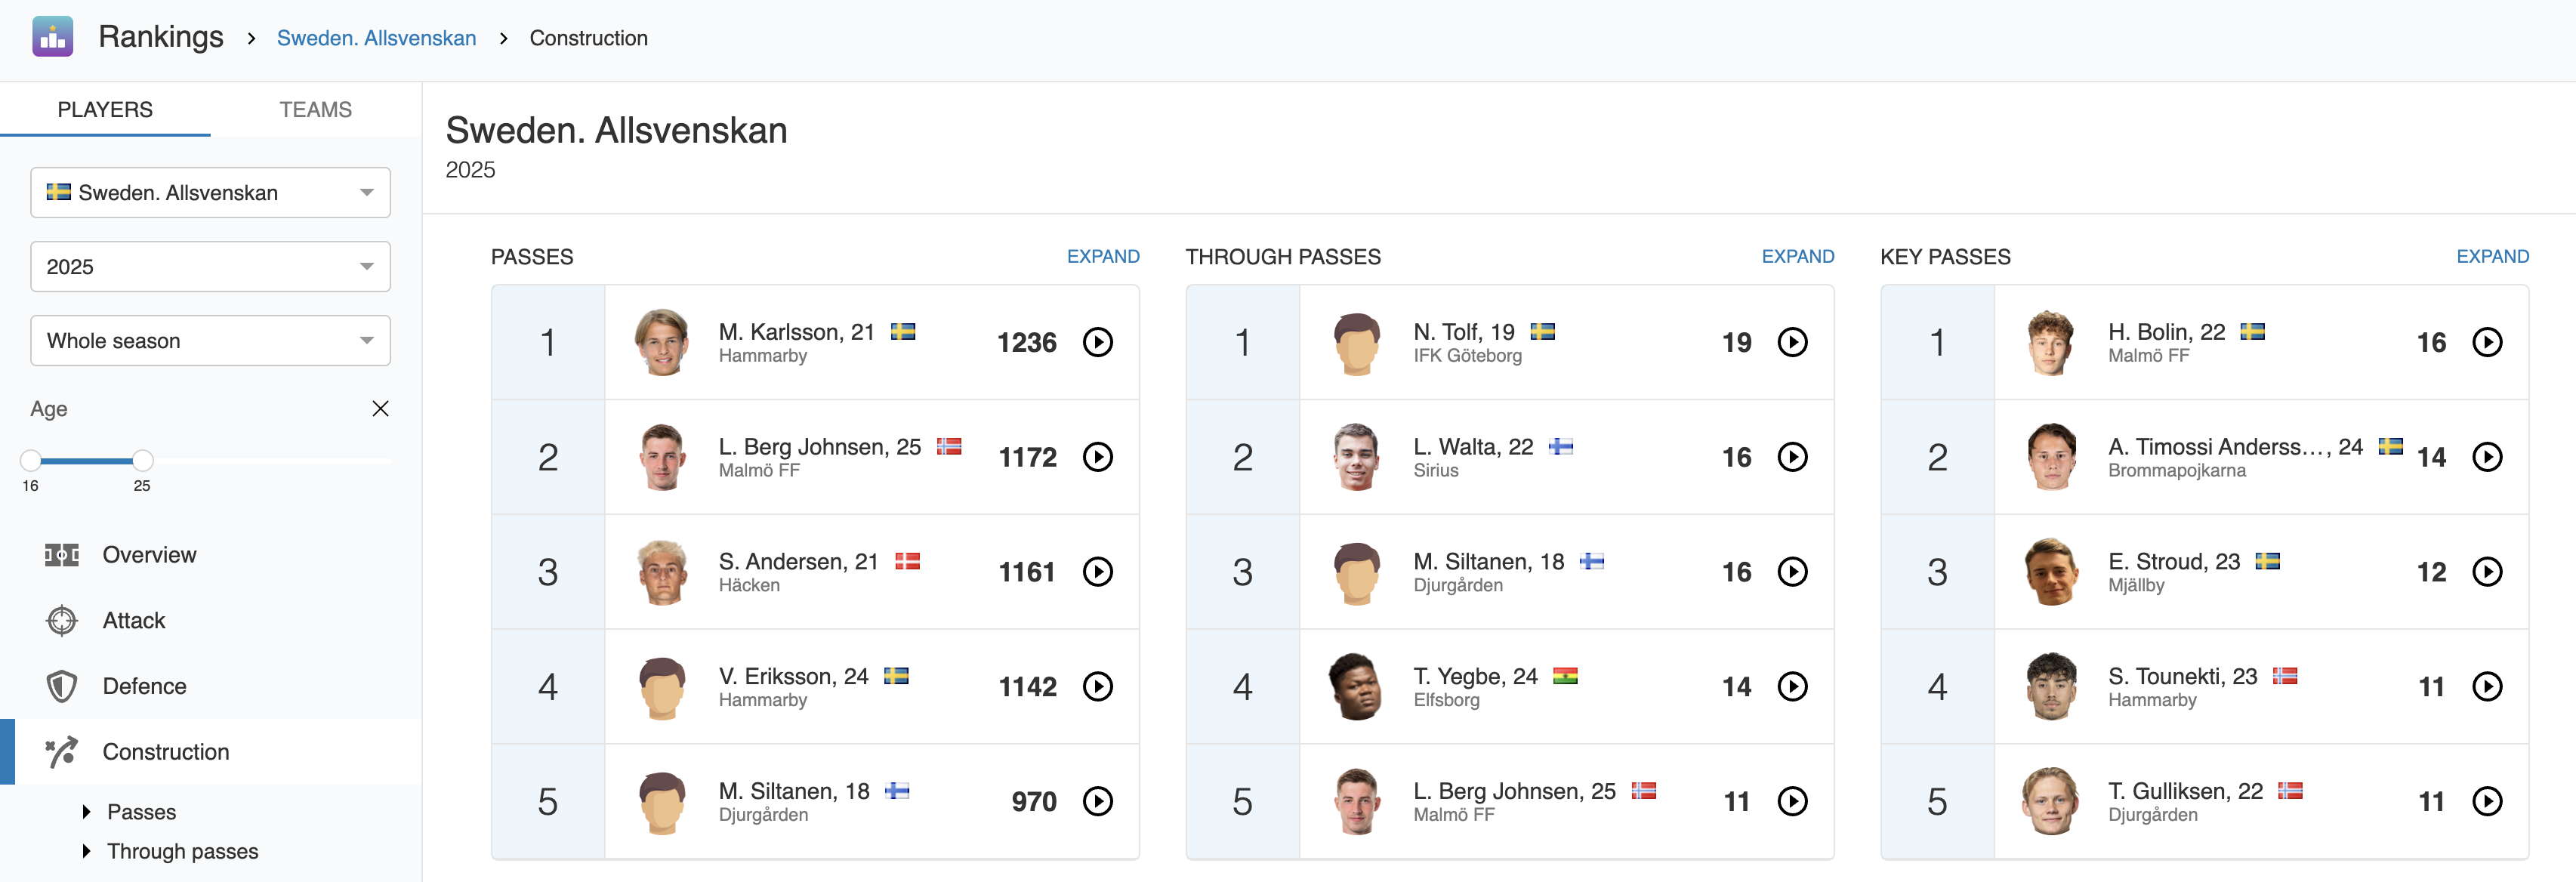Open the Whole season period dropdown
Image resolution: width=2576 pixels, height=882 pixels.
210,341
